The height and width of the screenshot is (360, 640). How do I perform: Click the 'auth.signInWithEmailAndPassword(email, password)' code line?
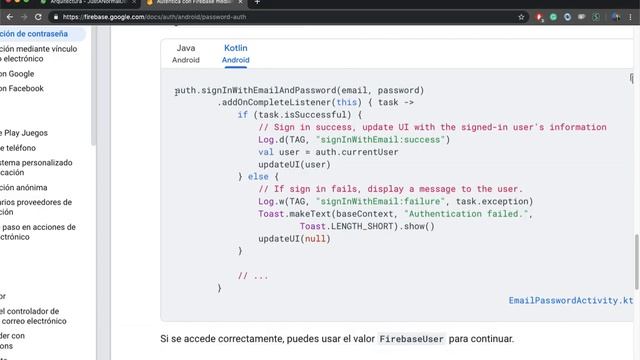click(300, 90)
